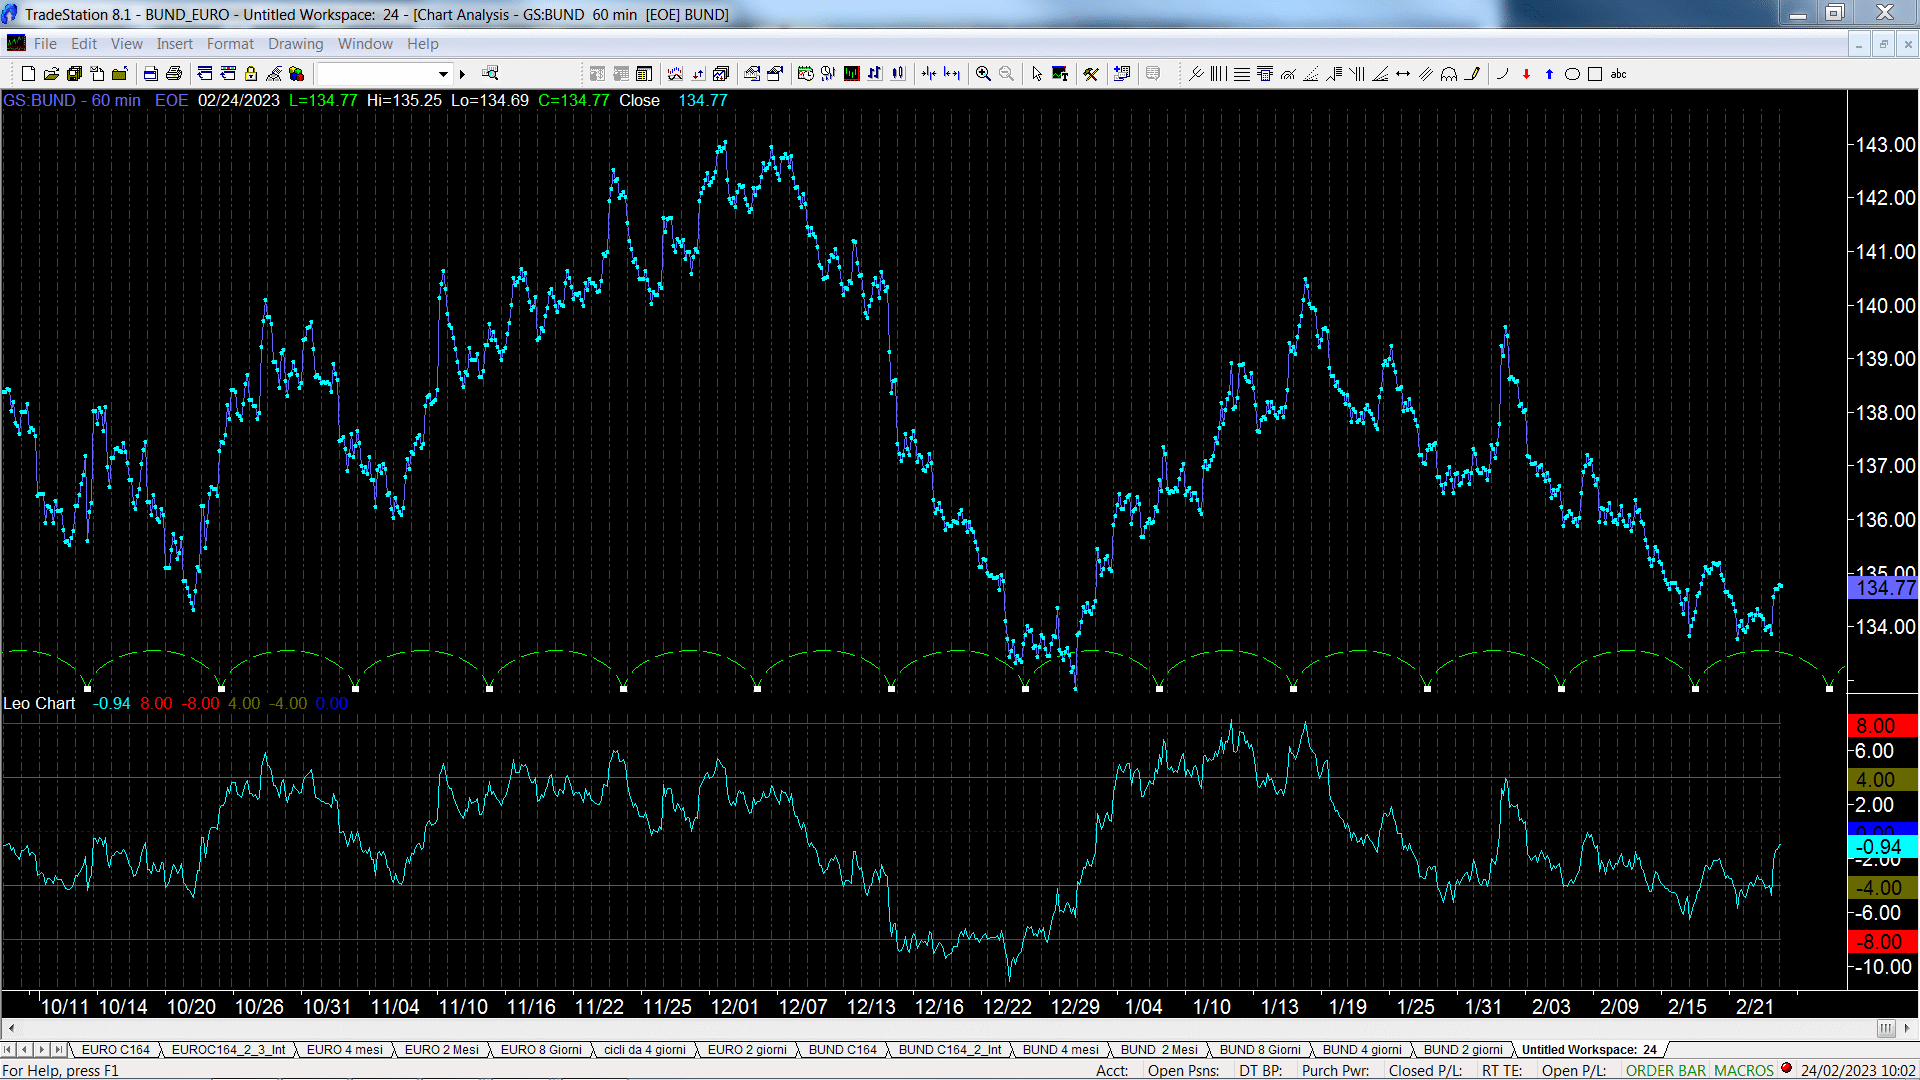Click the symbol lookup magnifier icon

(x=490, y=74)
